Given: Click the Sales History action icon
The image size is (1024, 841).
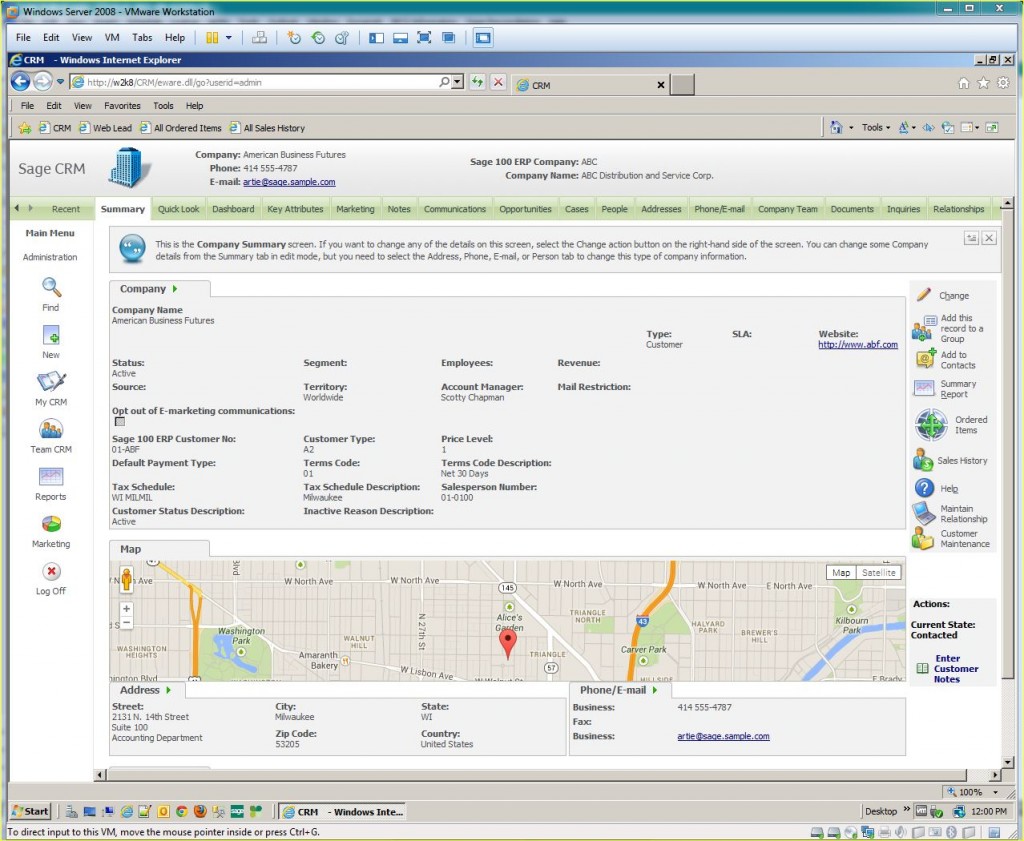Looking at the screenshot, I should (x=923, y=460).
